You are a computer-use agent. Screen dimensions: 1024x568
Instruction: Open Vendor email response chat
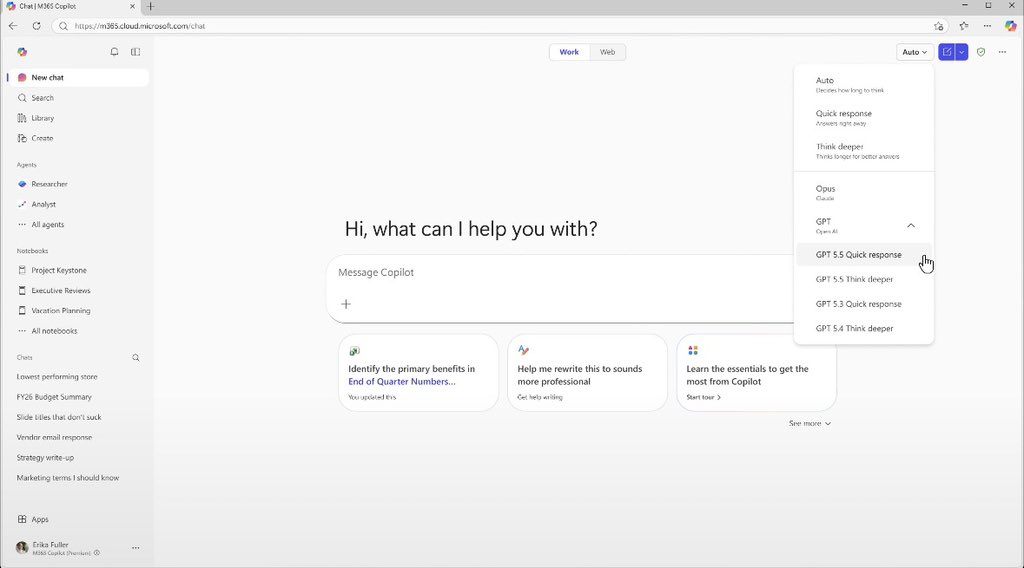tap(54, 437)
